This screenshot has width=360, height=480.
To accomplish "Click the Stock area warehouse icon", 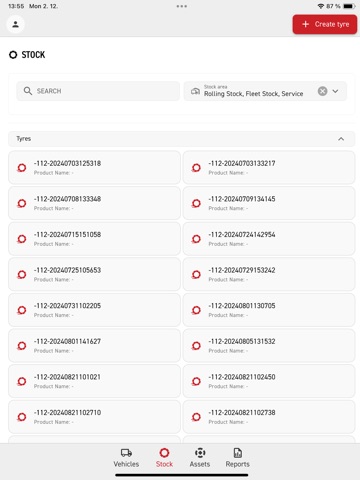I will coord(195,91).
